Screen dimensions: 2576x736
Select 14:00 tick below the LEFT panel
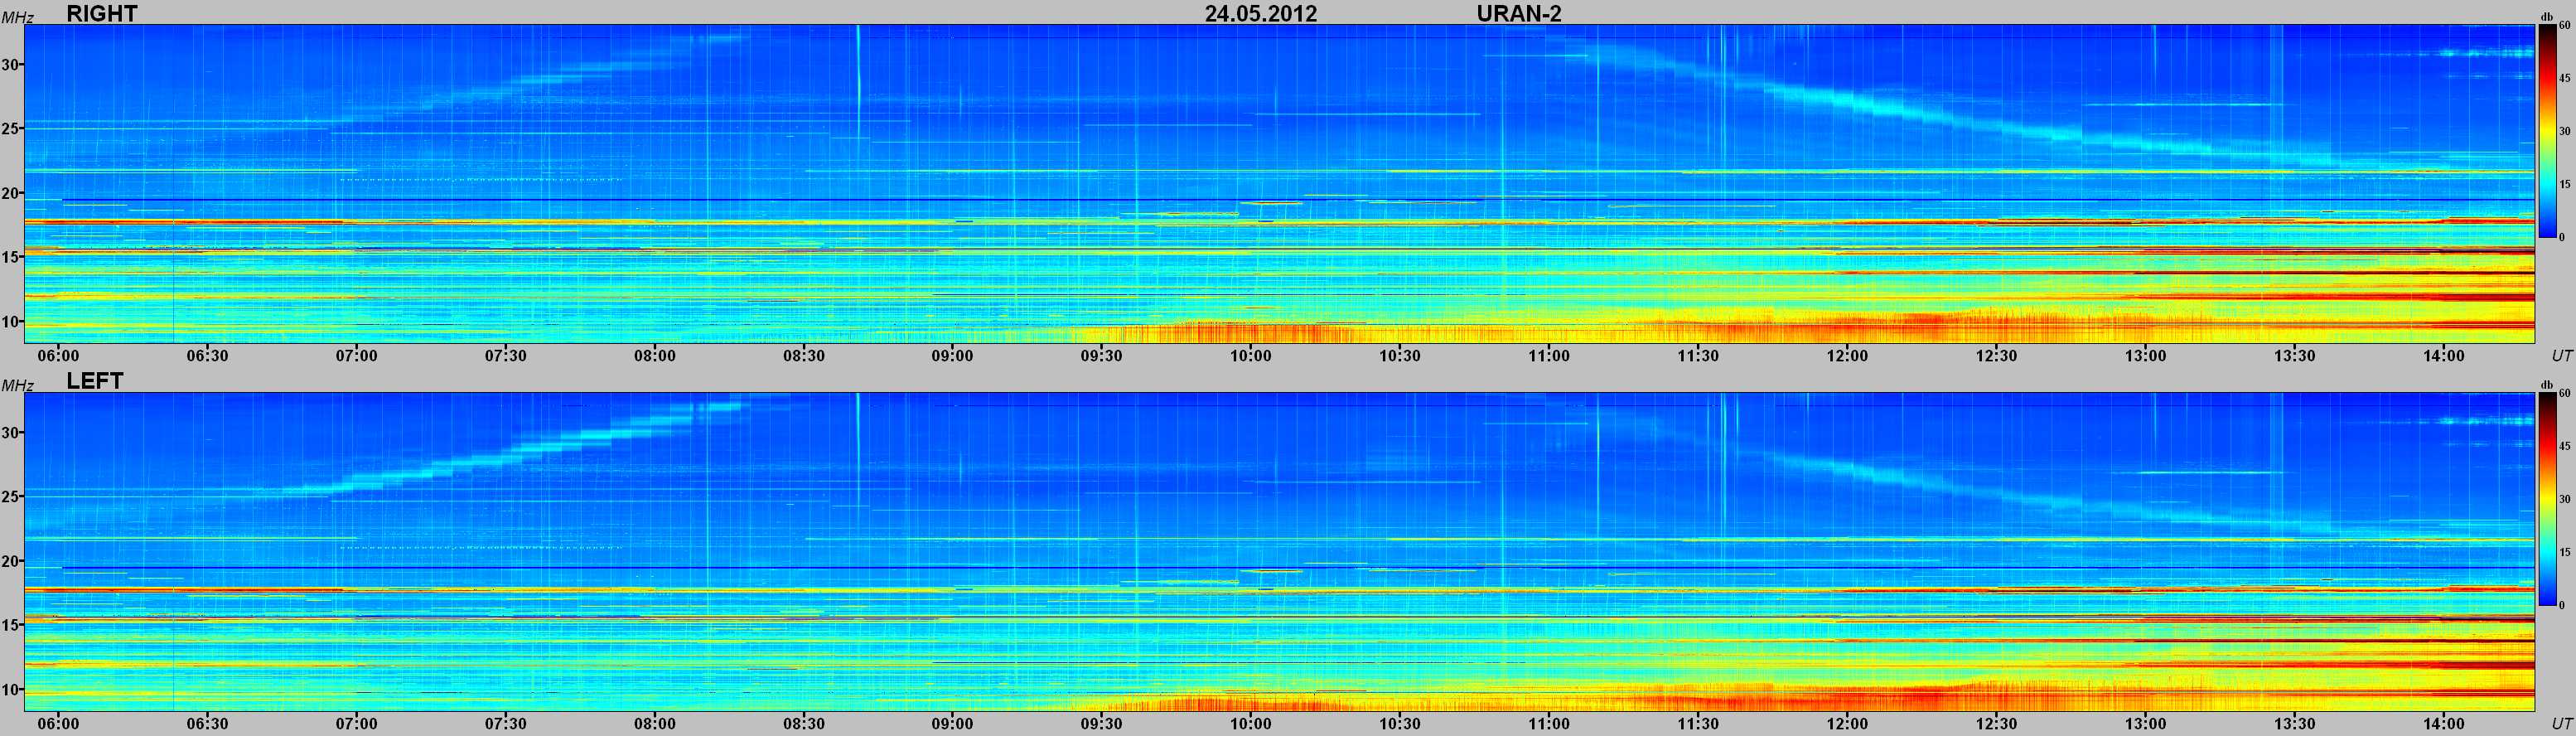point(2443,724)
